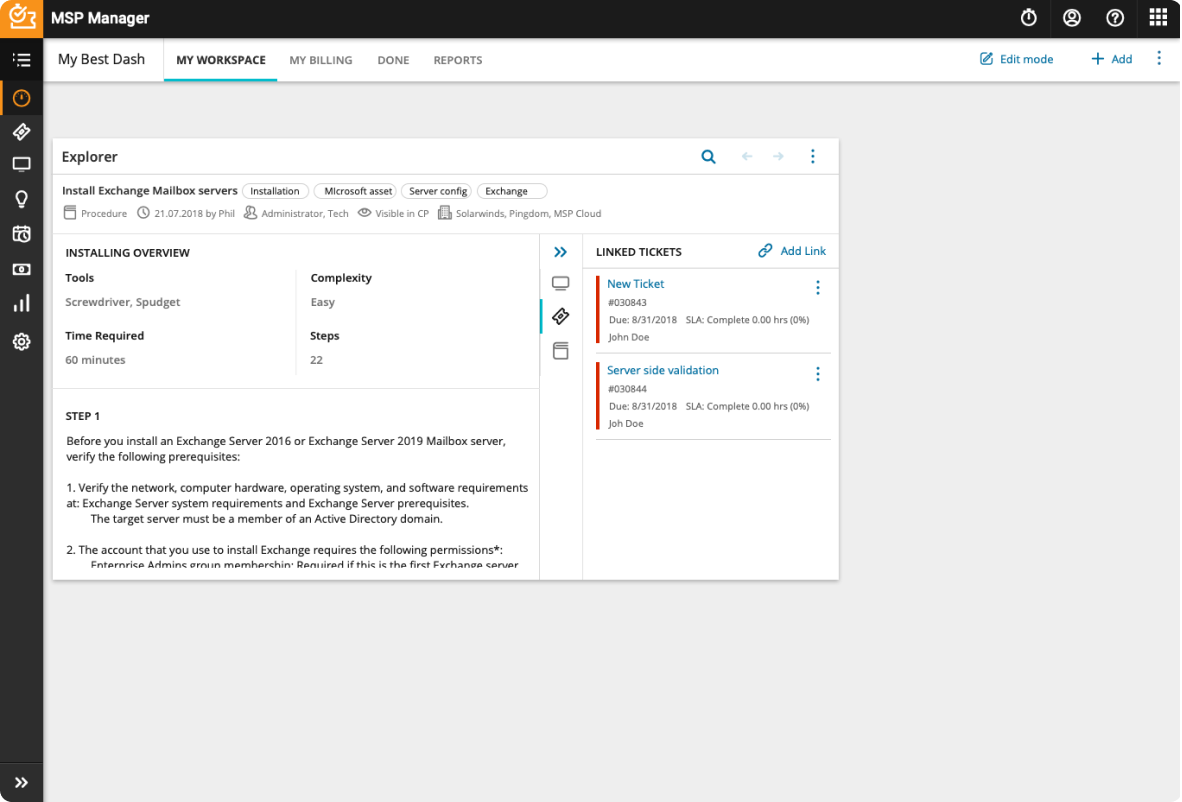Open Server side validation row options menu
Image resolution: width=1182 pixels, height=802 pixels.
[x=817, y=374]
